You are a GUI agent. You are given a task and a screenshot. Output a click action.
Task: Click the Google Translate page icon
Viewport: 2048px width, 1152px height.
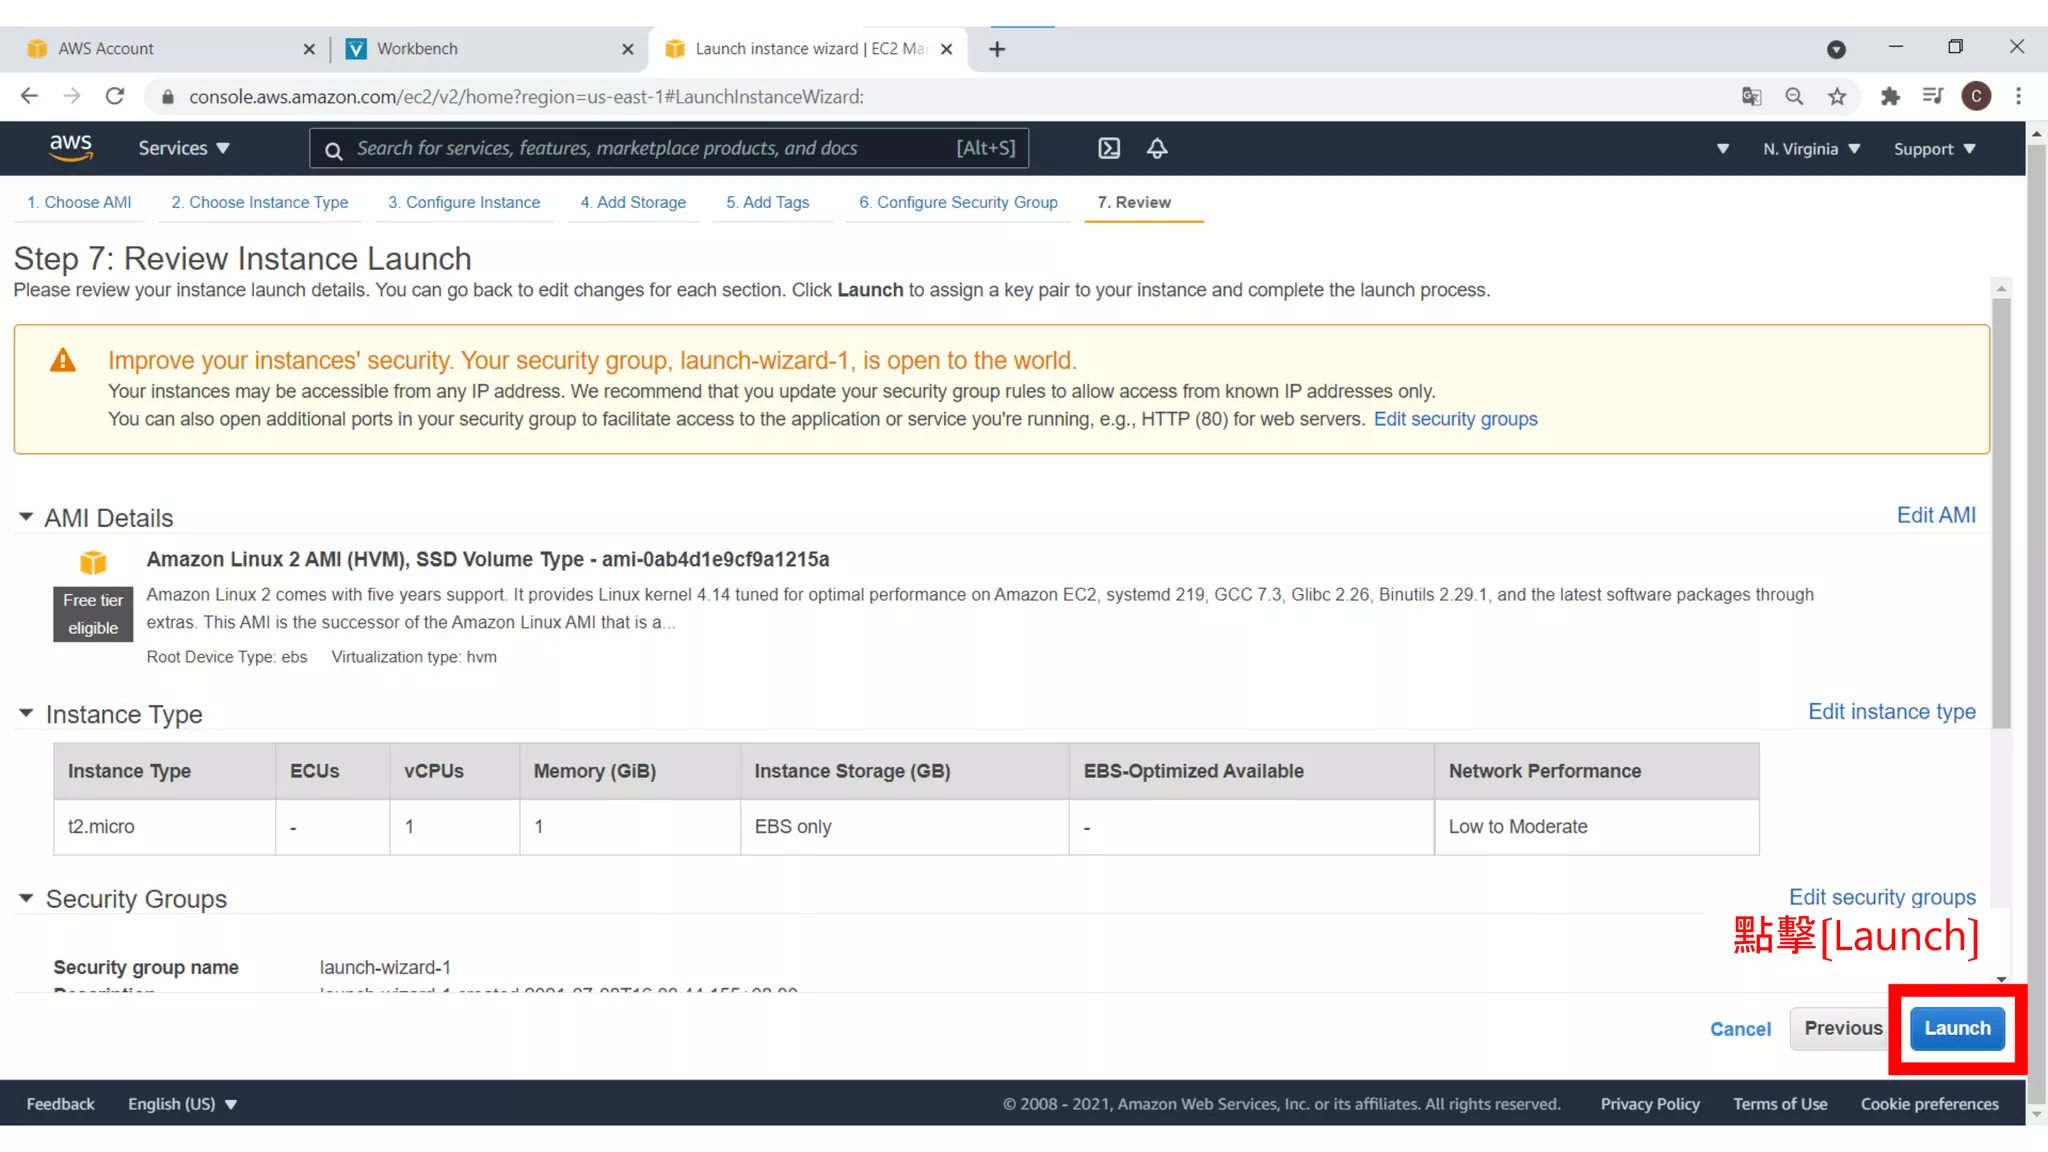(x=1751, y=96)
